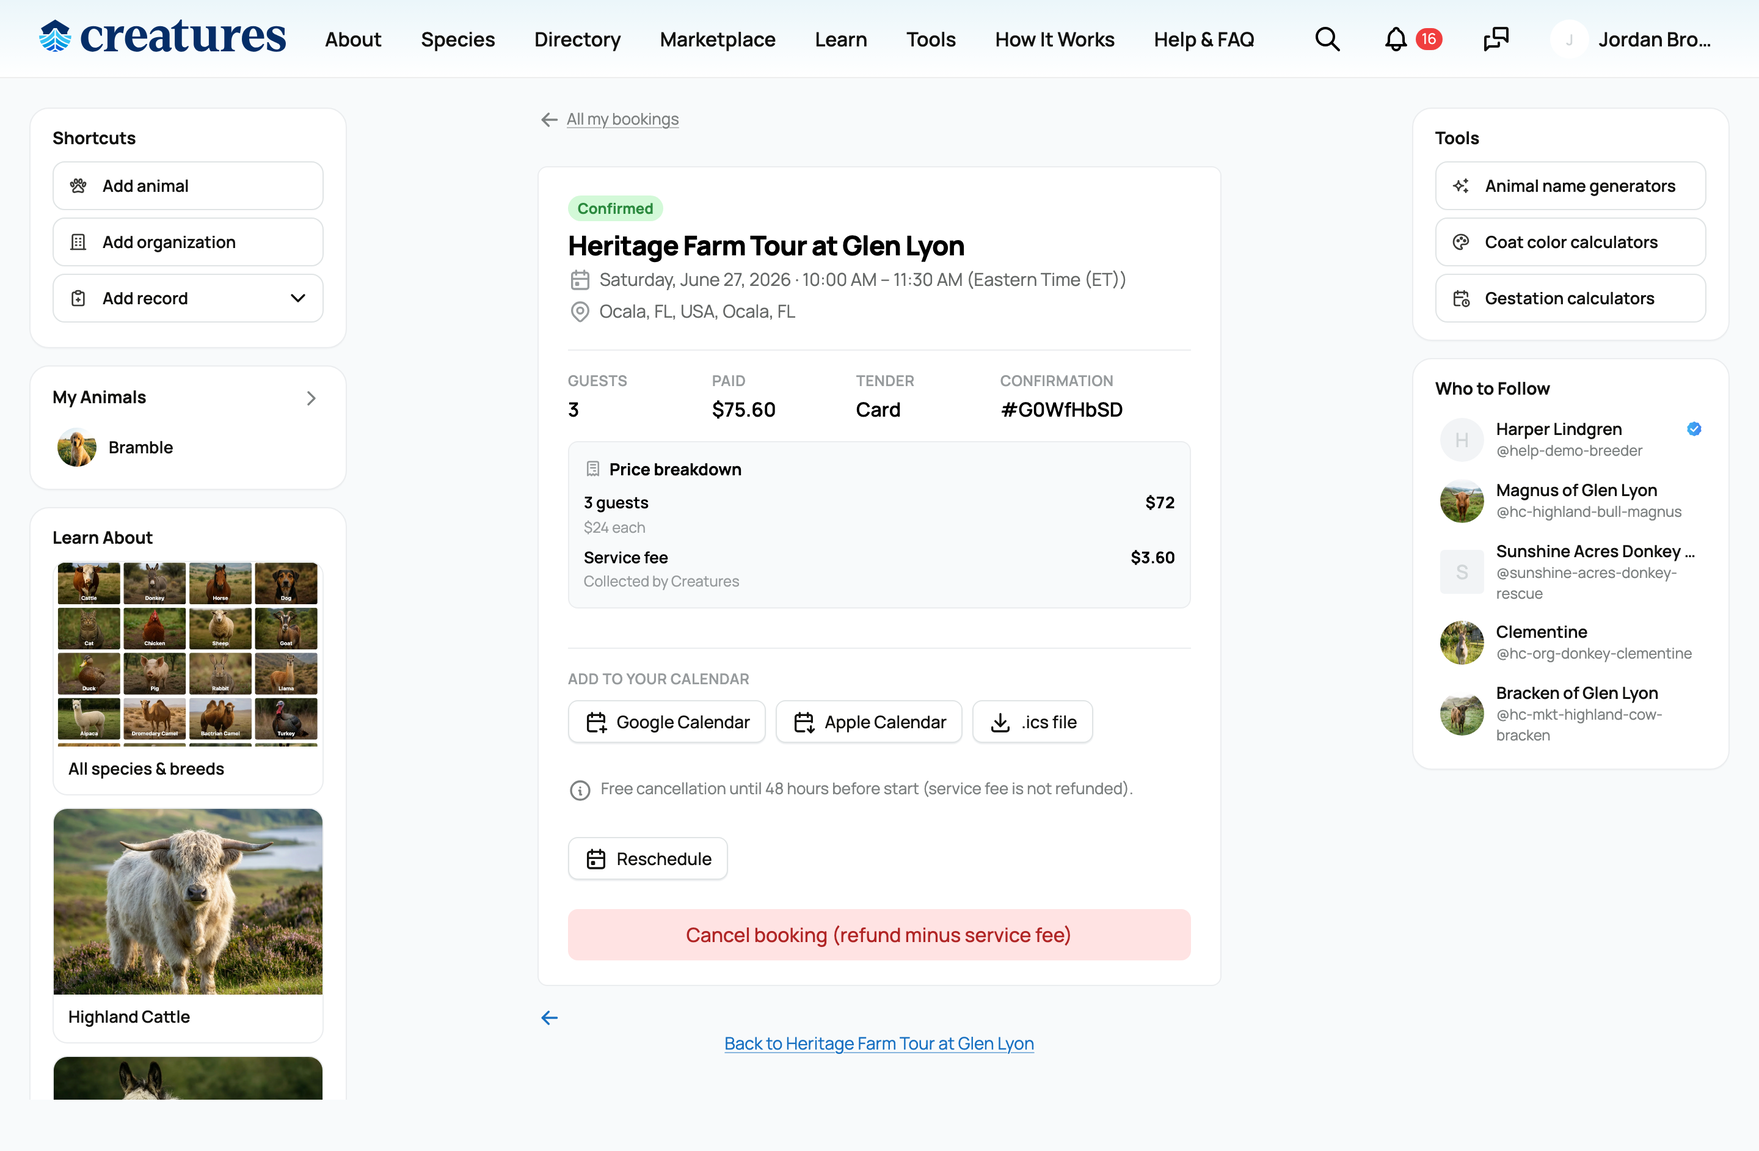
Task: Click the receipt icon by Price breakdown
Action: coord(593,469)
